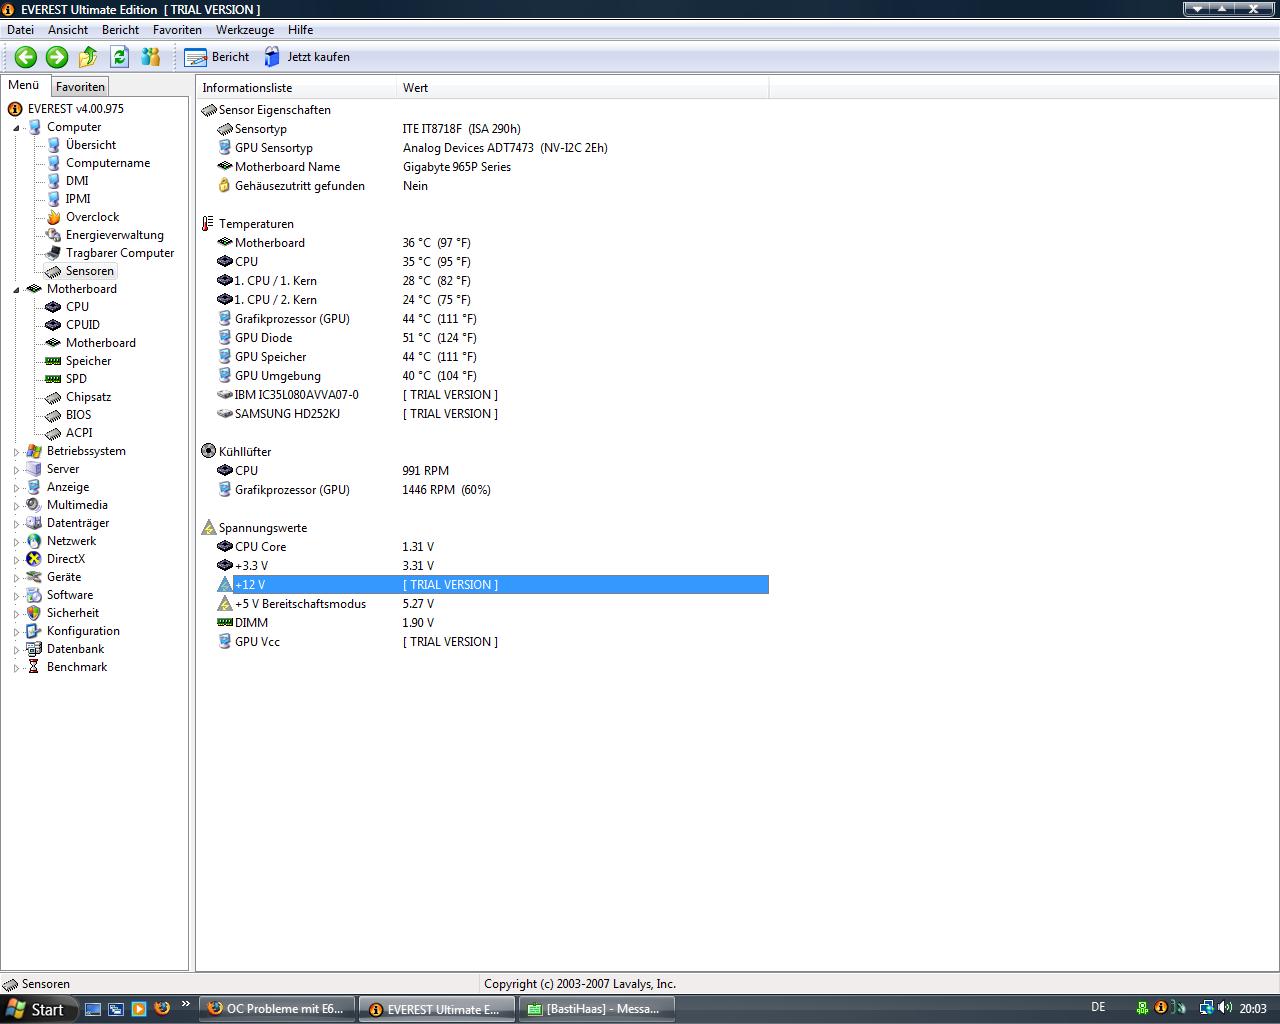The width and height of the screenshot is (1280, 1024).
Task: Click the Overclock flame icon
Action: 53,217
